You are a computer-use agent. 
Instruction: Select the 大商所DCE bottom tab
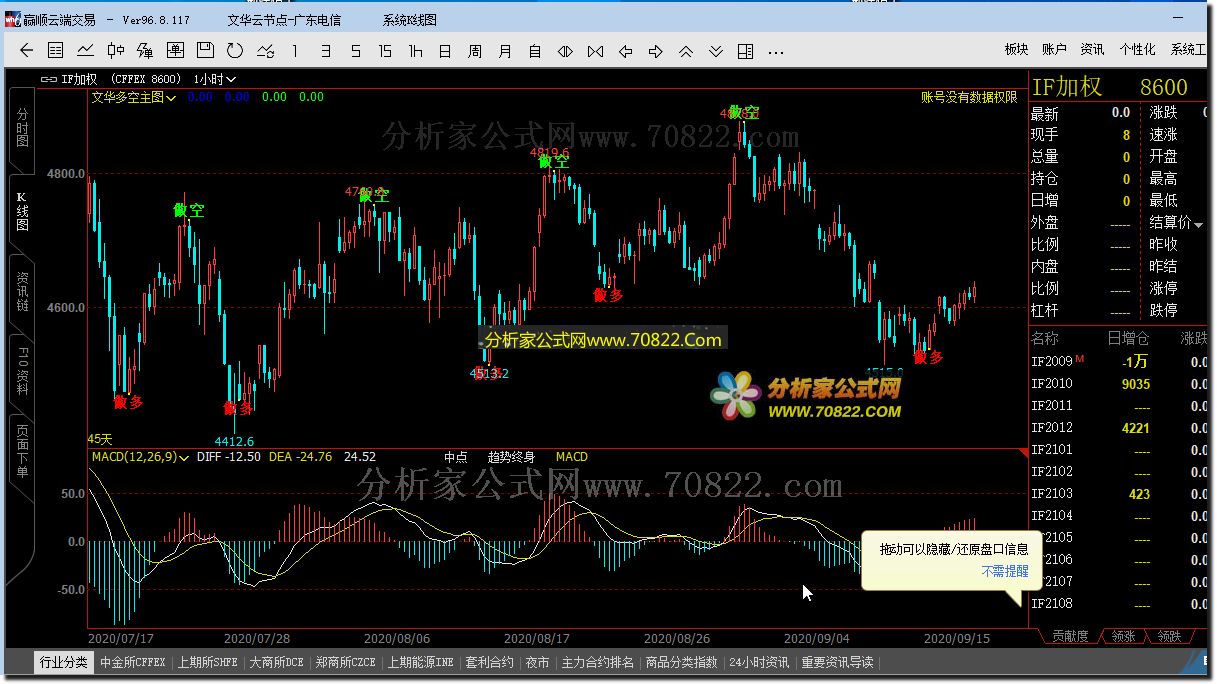(x=276, y=662)
